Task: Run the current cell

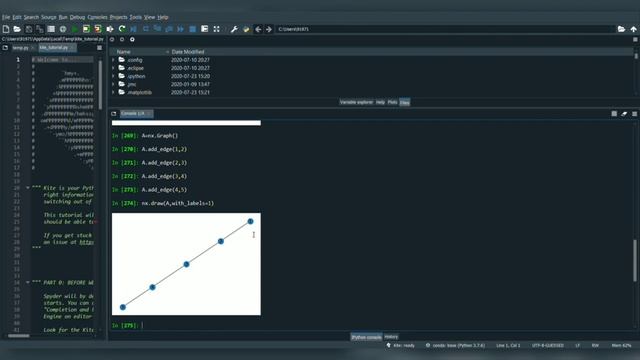Action: tap(86, 29)
